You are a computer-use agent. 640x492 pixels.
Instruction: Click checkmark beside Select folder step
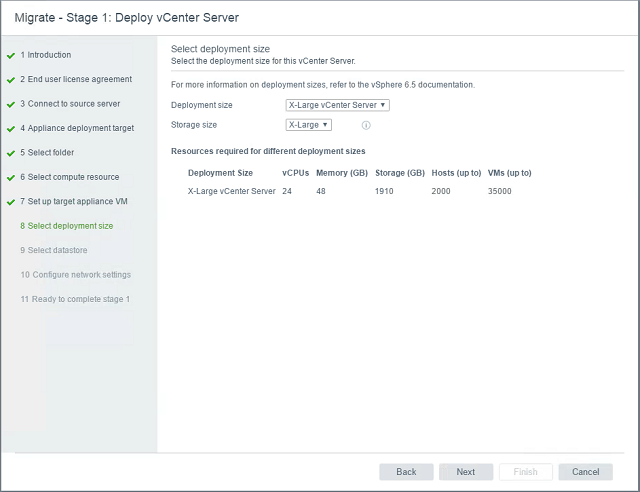[11, 154]
